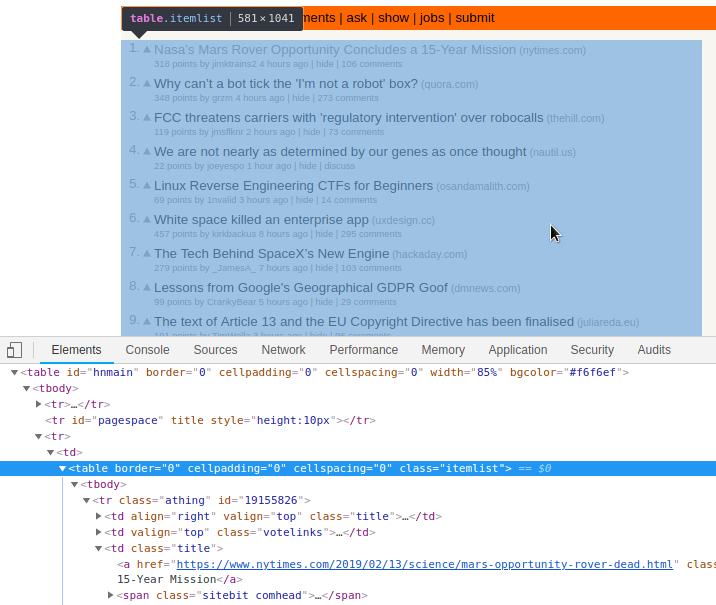Open the FCC threatens carriers story
The image size is (716, 605).
click(x=348, y=117)
